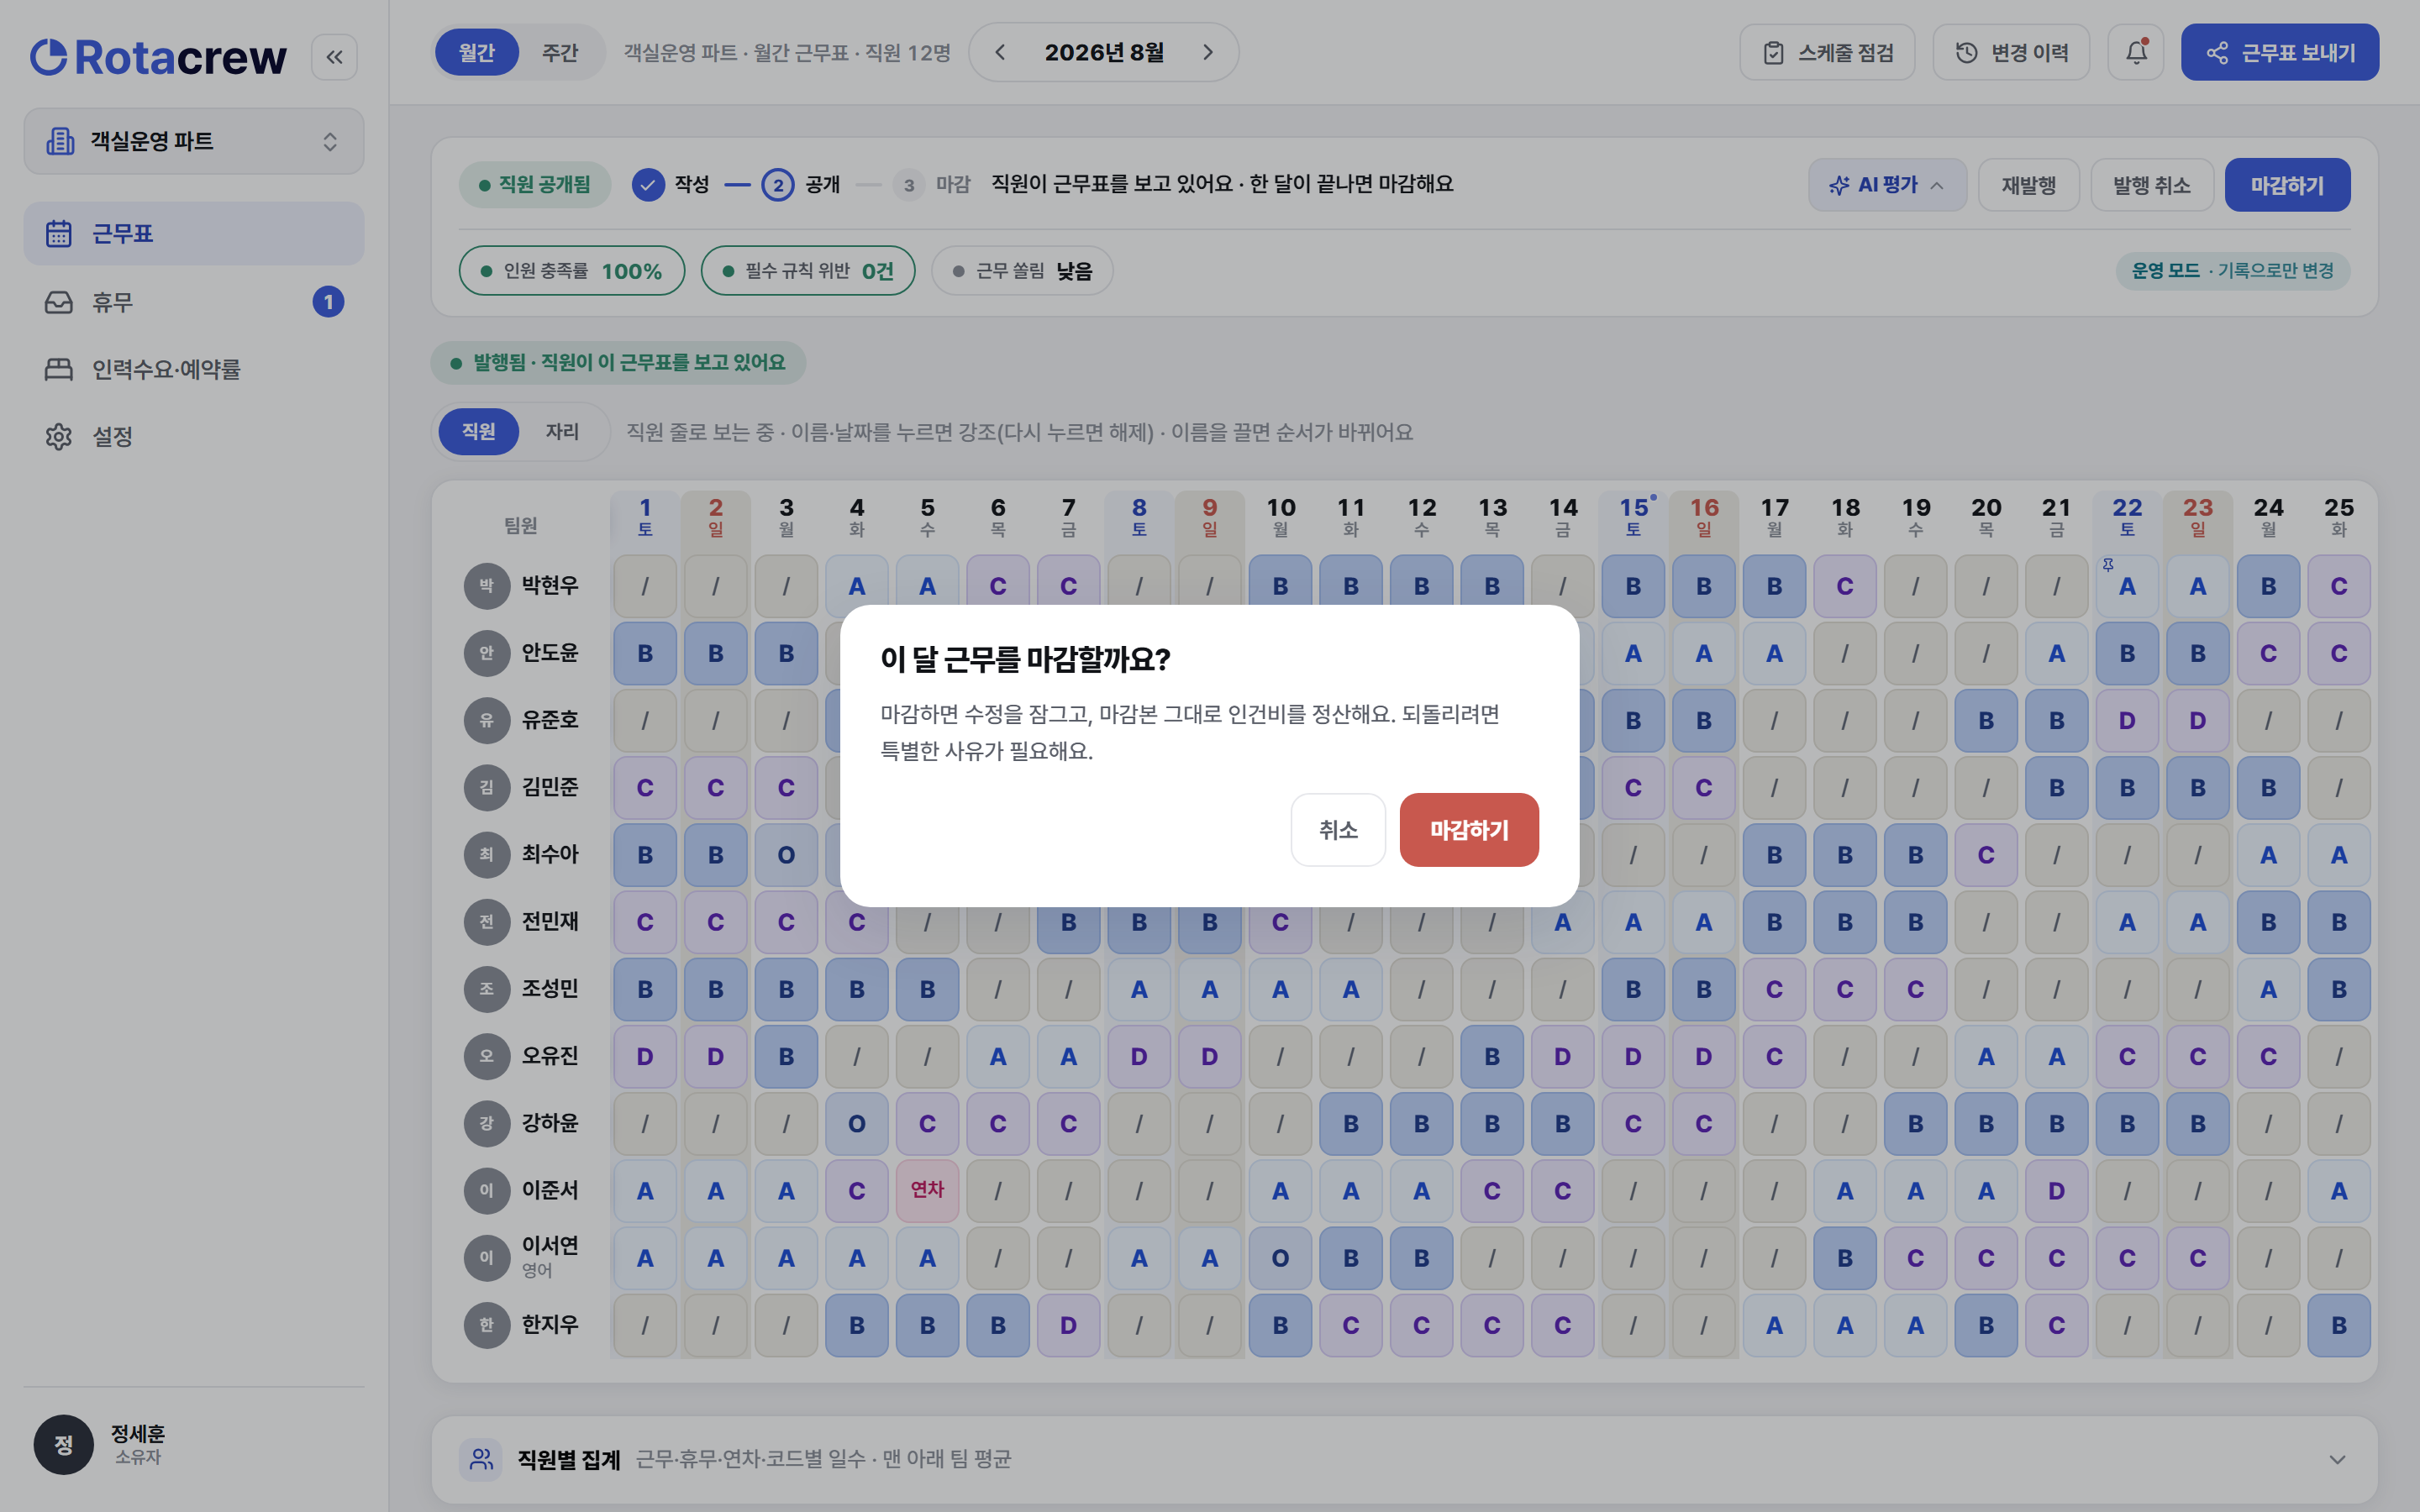Click 김민준 avatar

(x=486, y=787)
